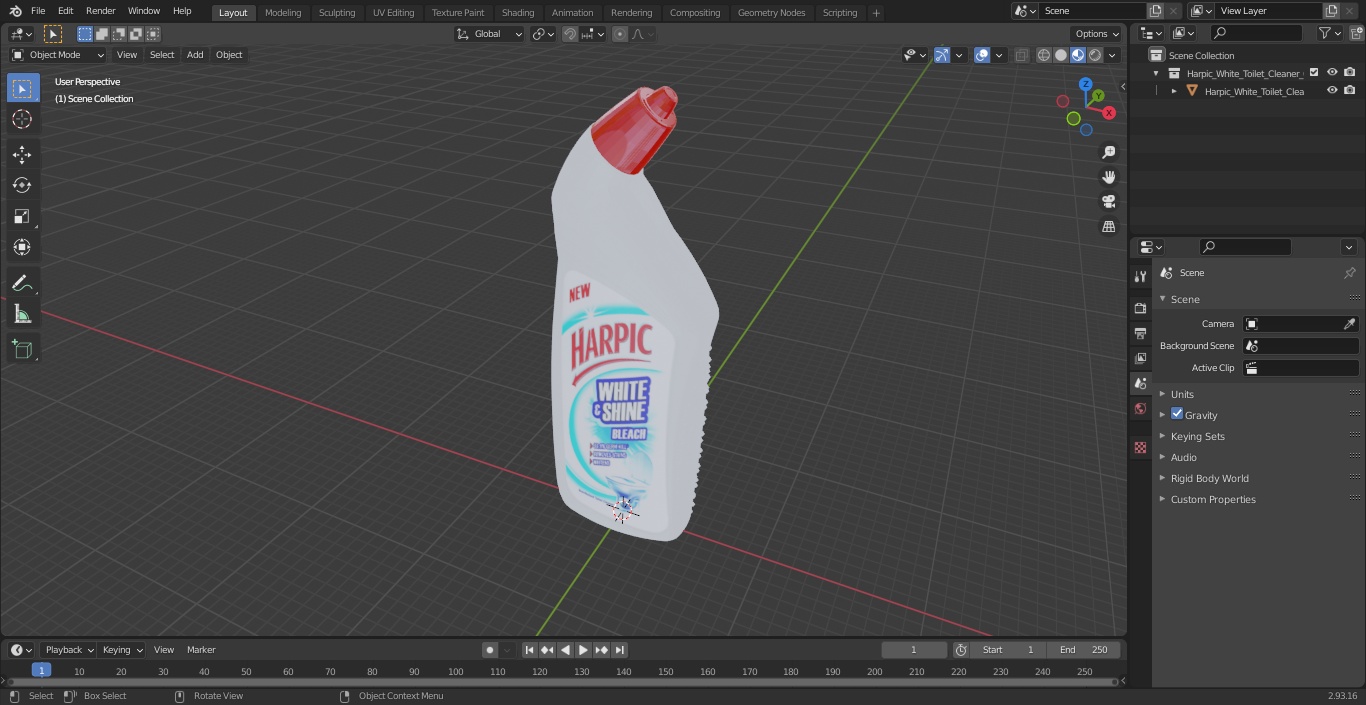Open the Marker menu in timeline

point(201,650)
